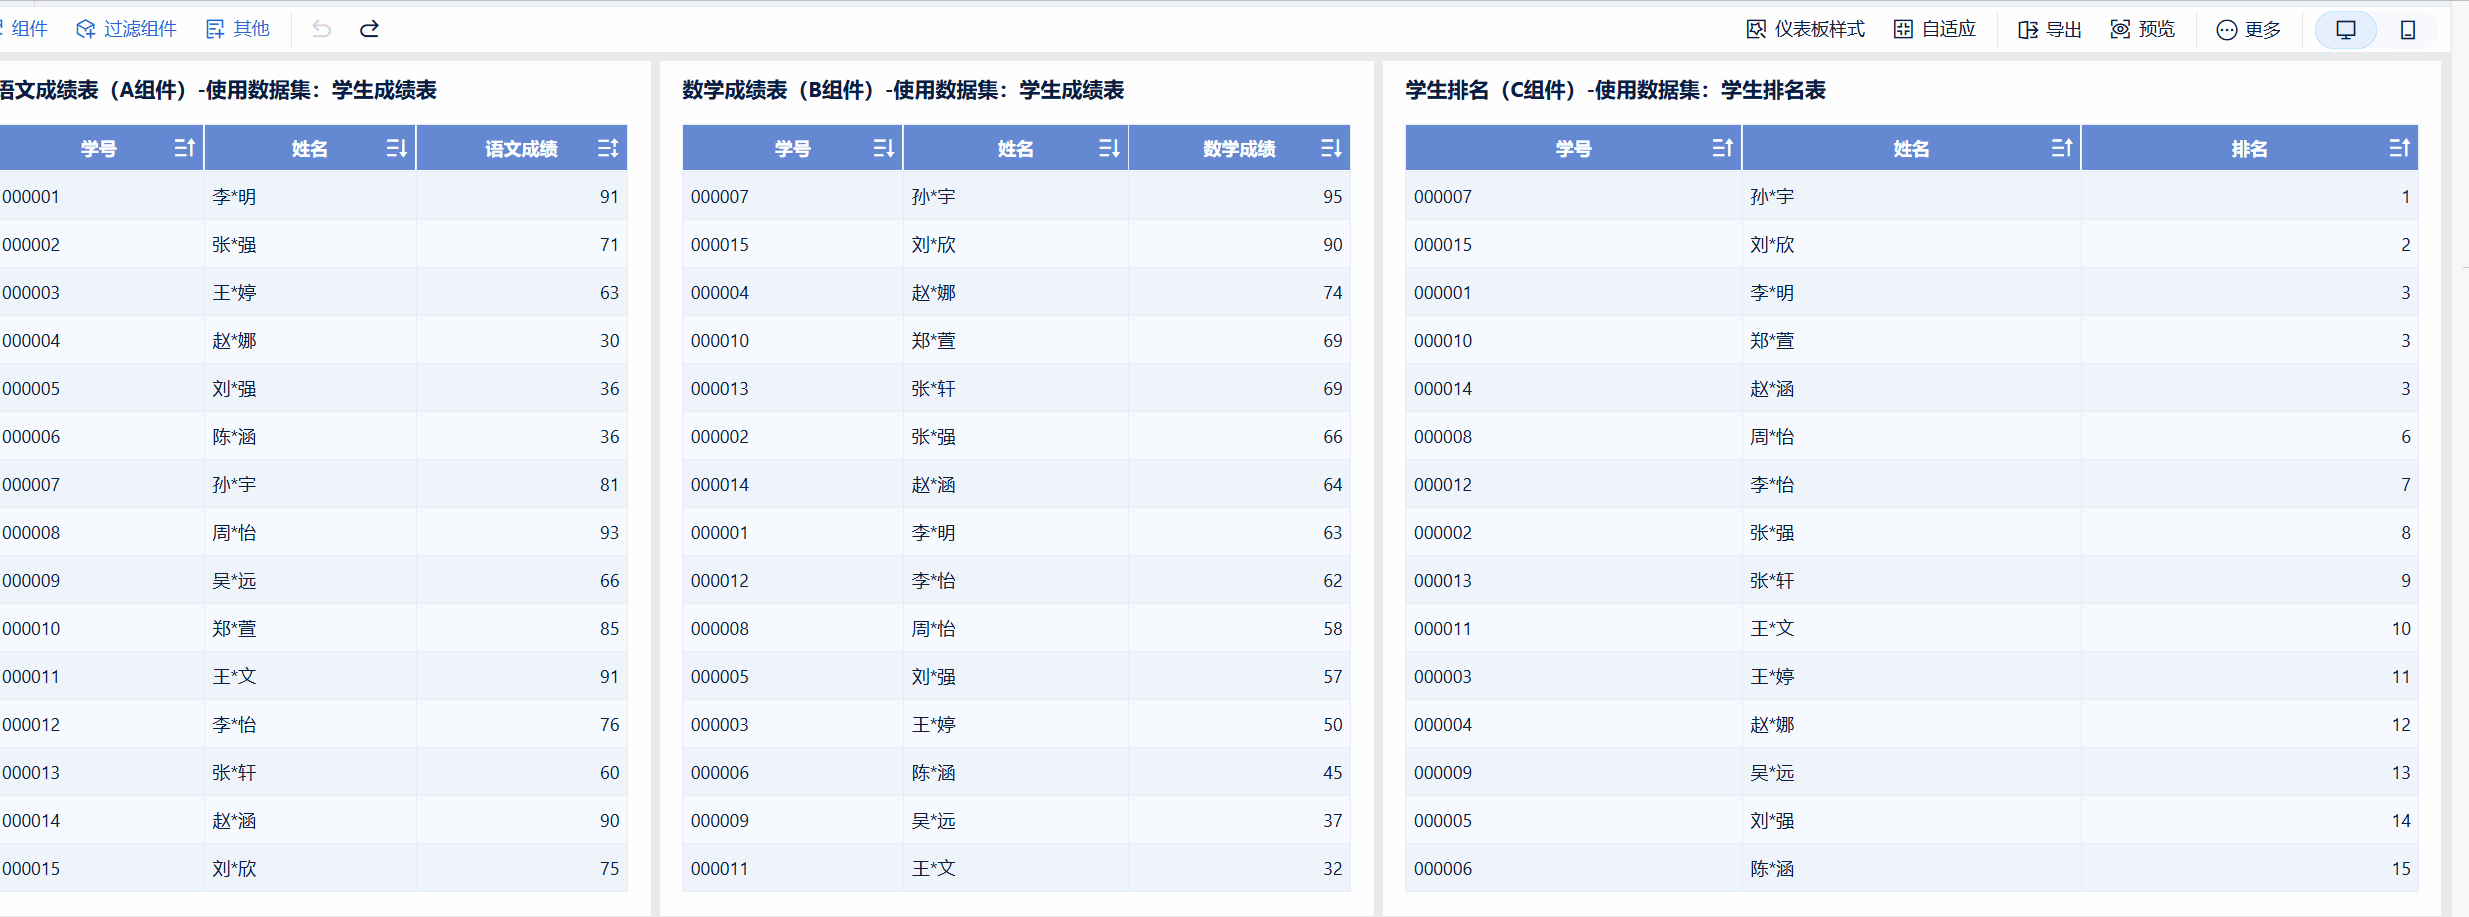
Task: Select the 数学成绩表（B组件）title
Action: [x=903, y=90]
